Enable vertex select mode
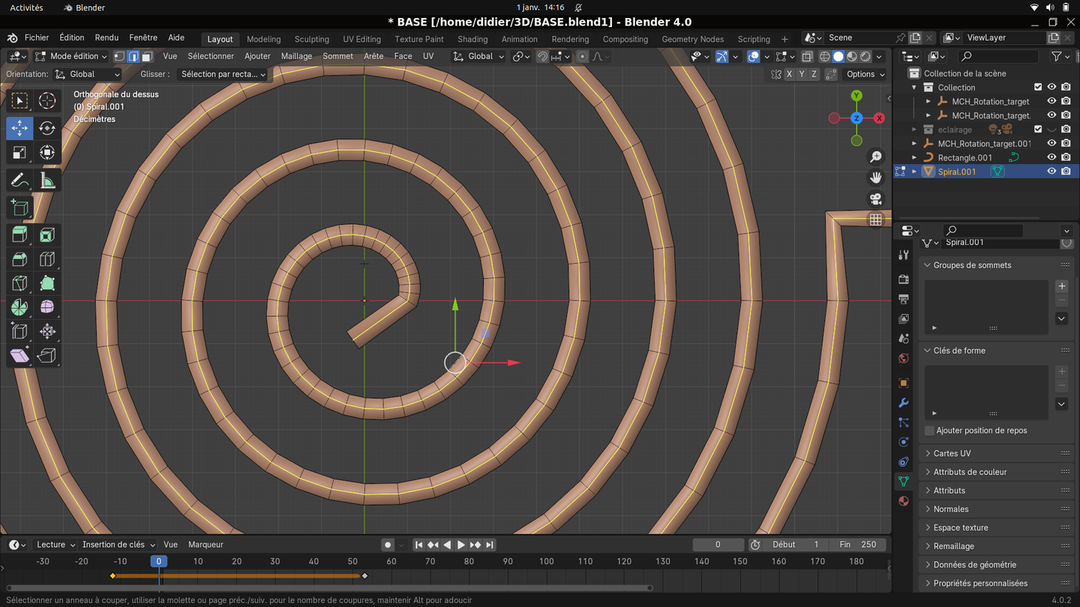This screenshot has height=607, width=1080. tap(119, 56)
